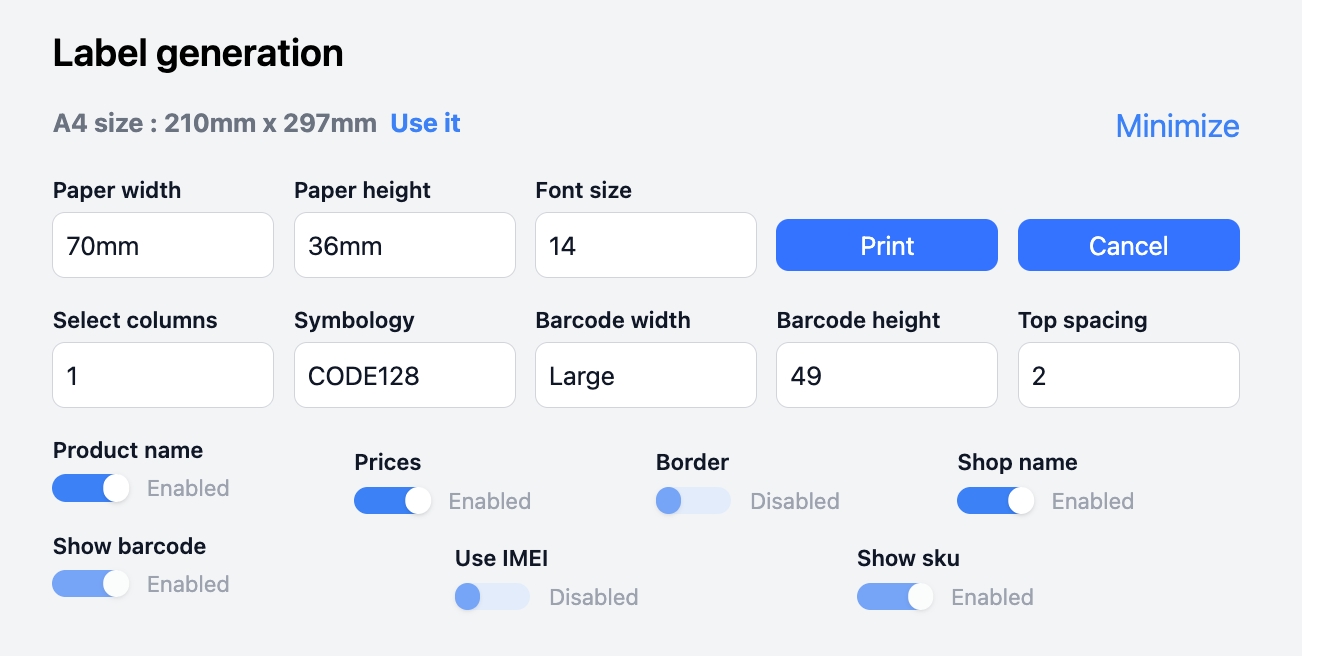The image size is (1326, 656).
Task: Click the Minimize link
Action: 1177,126
